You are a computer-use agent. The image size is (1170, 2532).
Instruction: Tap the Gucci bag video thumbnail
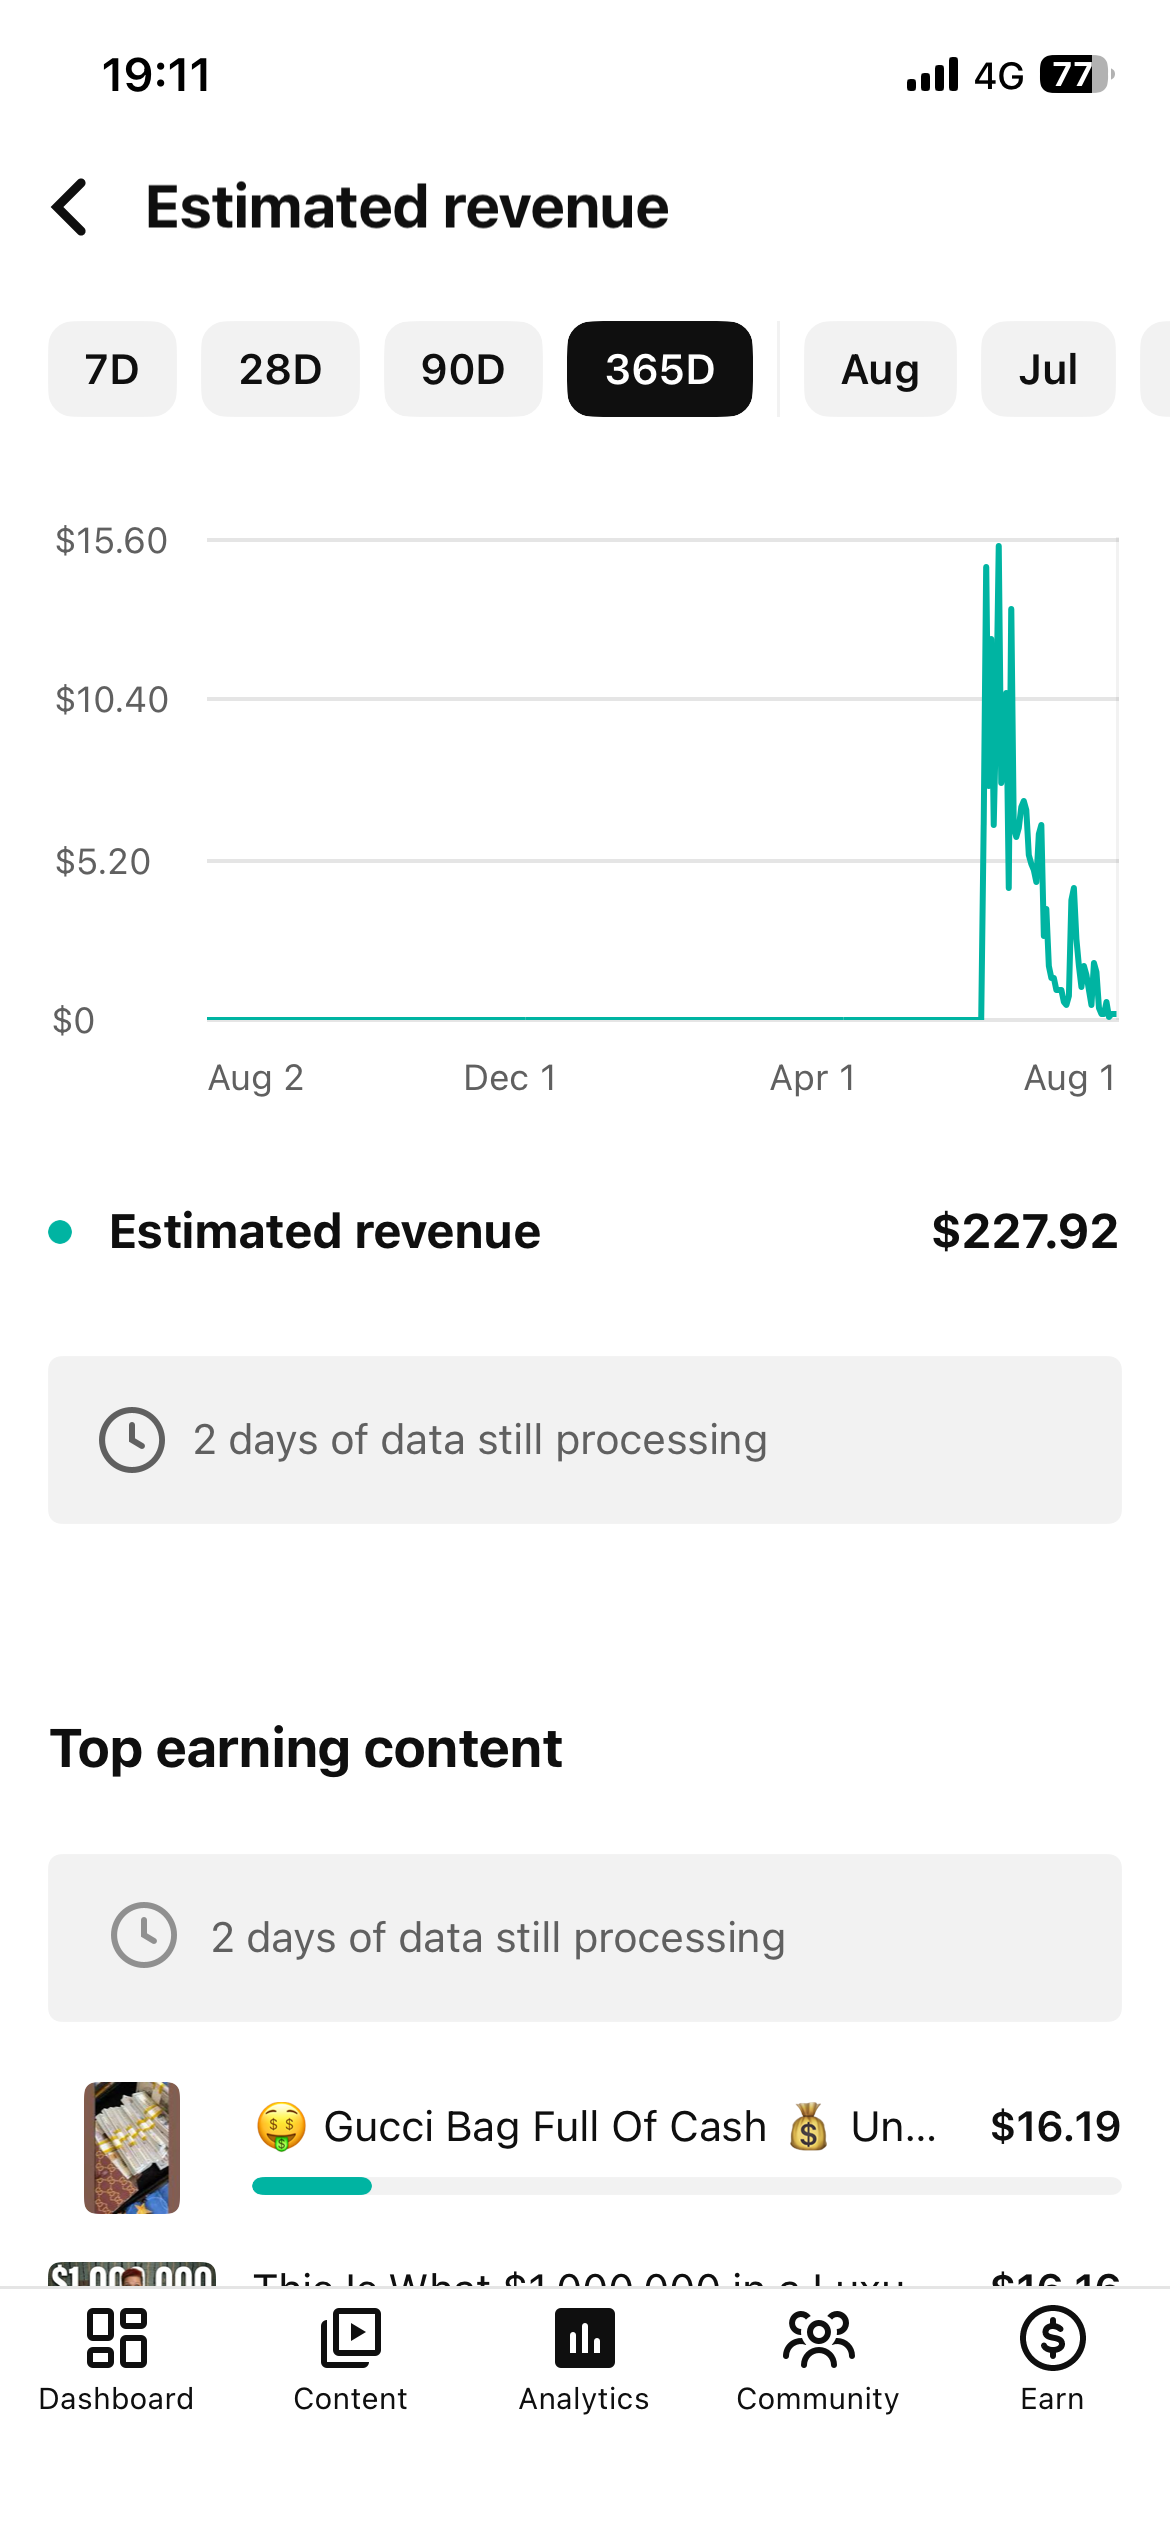tap(132, 2147)
